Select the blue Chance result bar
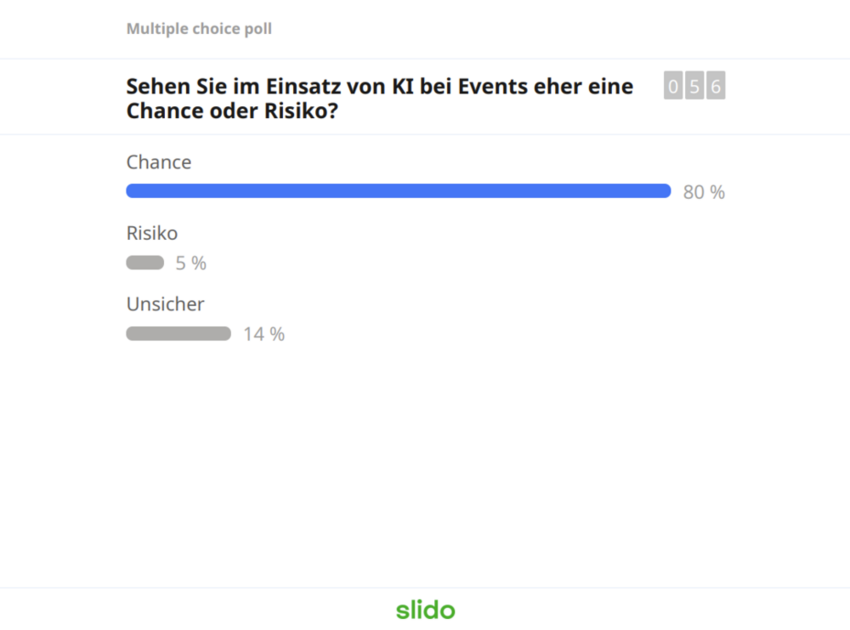850x630 pixels. [x=398, y=190]
